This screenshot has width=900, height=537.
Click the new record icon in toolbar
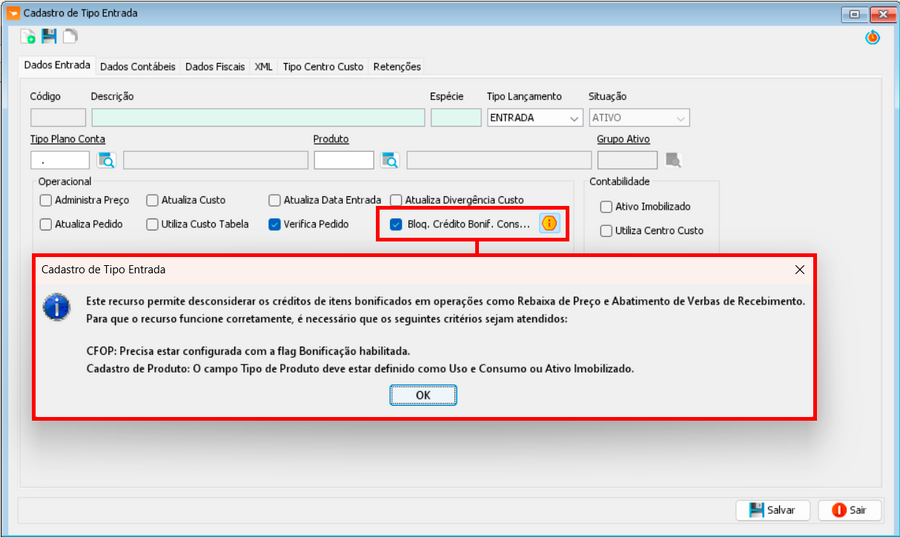click(x=28, y=37)
